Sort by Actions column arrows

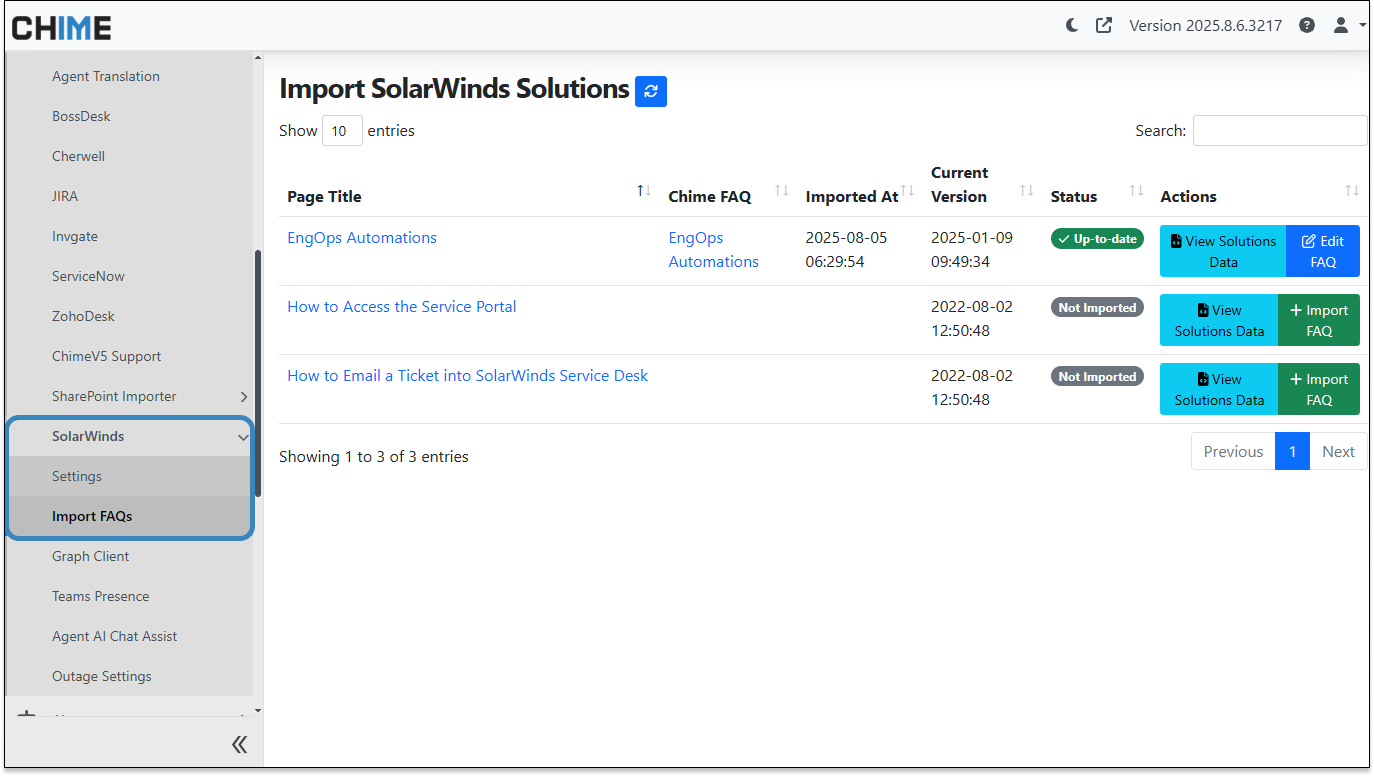point(1352,190)
